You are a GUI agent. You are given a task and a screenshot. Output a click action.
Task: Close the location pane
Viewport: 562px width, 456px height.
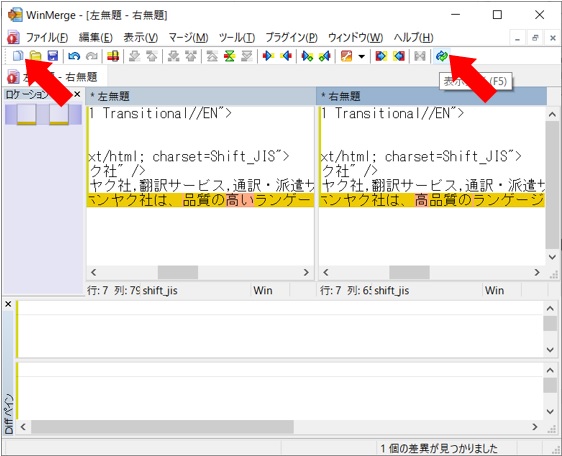[x=77, y=94]
